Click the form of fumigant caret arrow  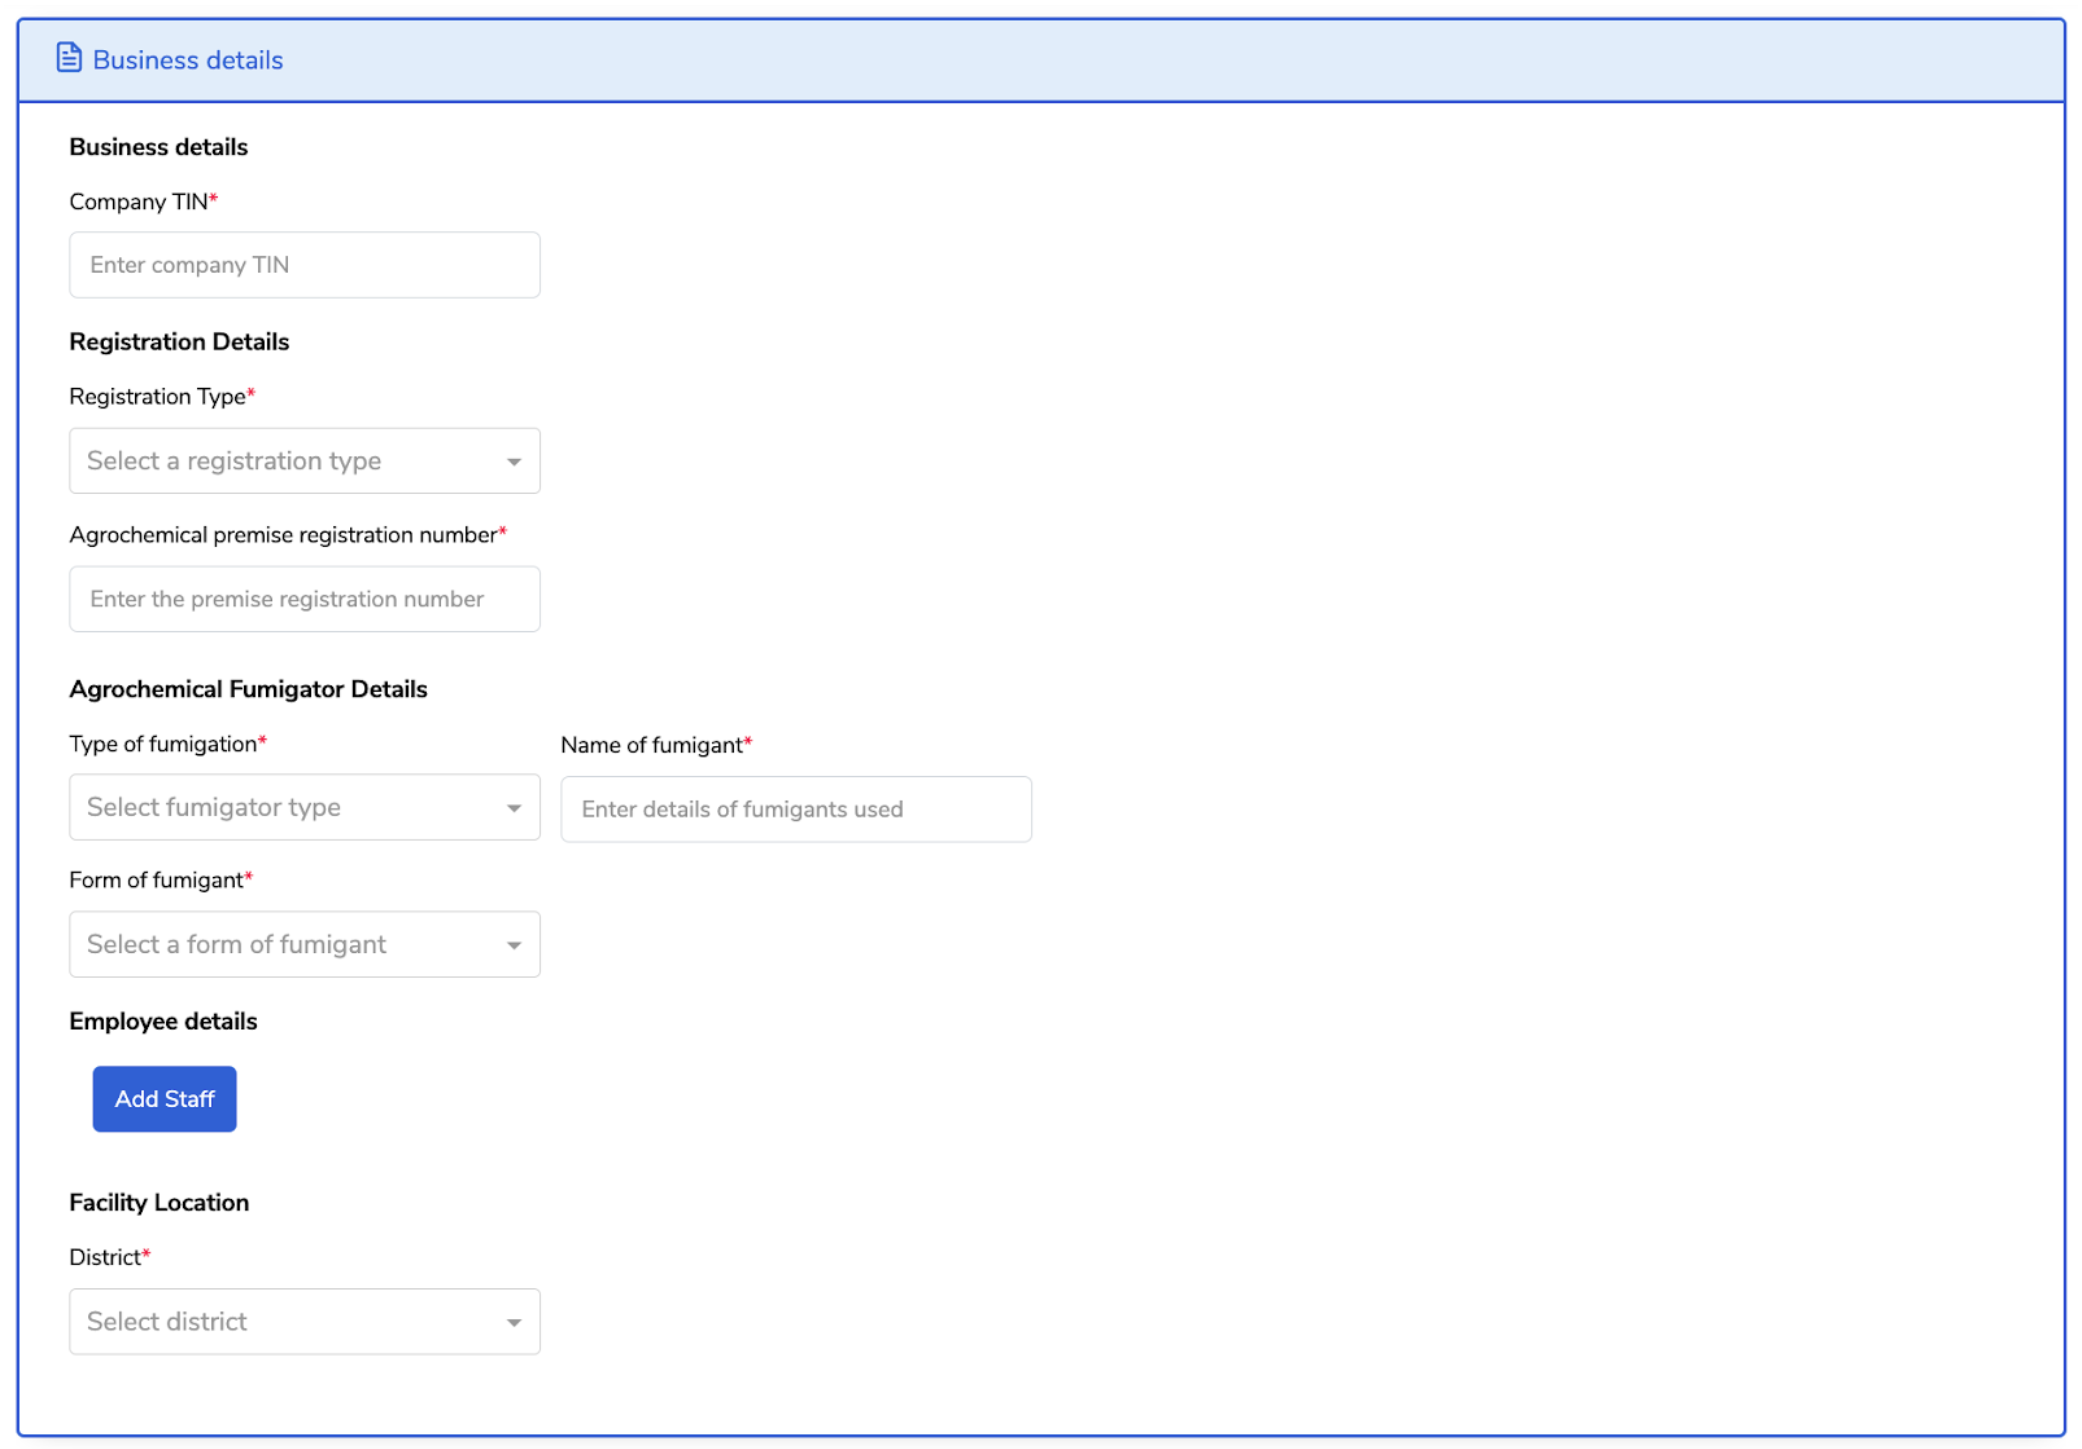pyautogui.click(x=514, y=945)
